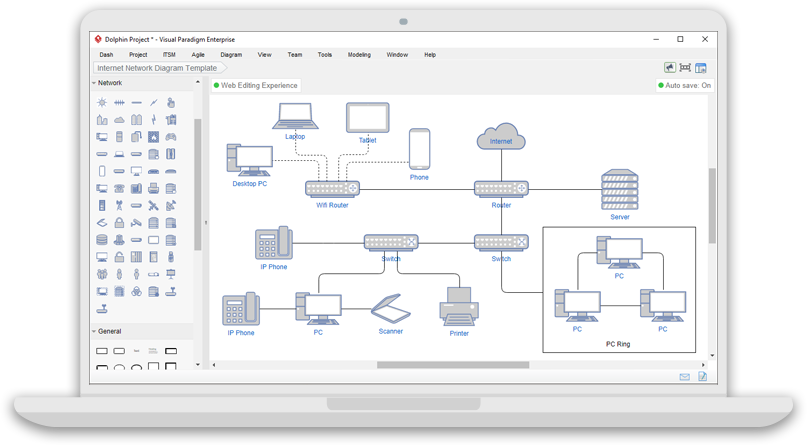807x445 pixels.
Task: Select the Printer device on the canvas
Action: 459,307
